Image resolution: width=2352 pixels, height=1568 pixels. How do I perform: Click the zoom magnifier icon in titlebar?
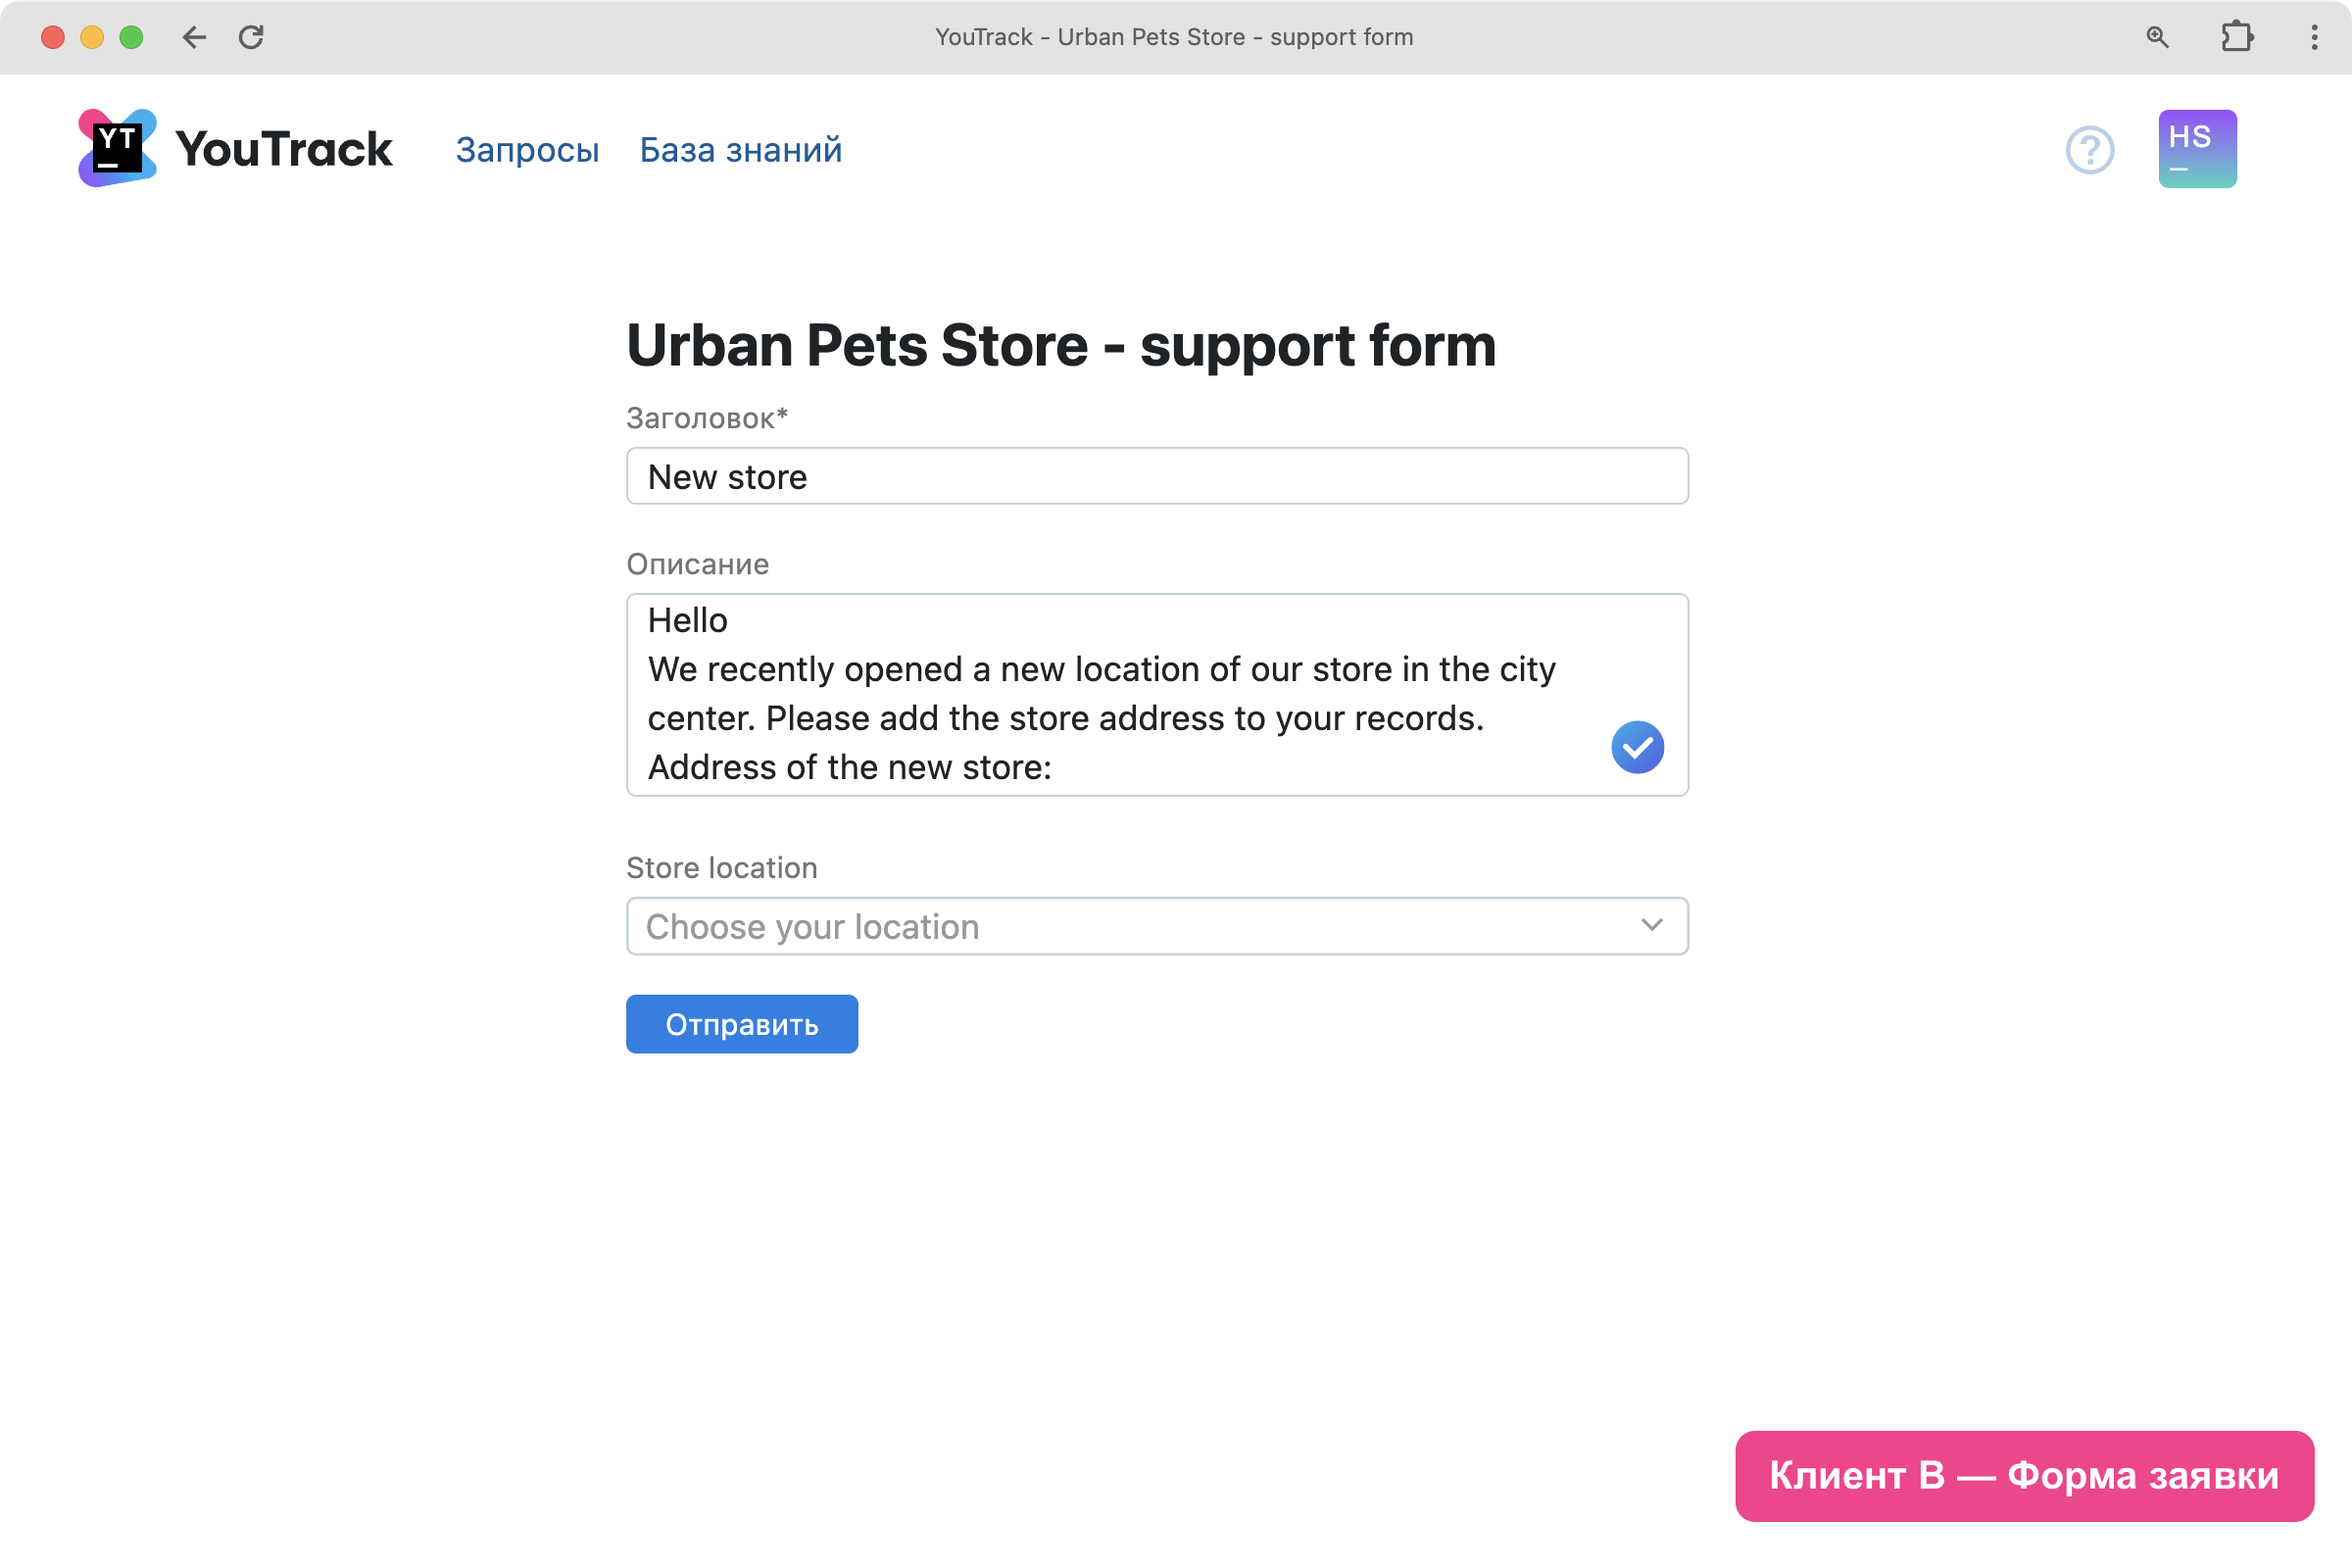(2157, 37)
